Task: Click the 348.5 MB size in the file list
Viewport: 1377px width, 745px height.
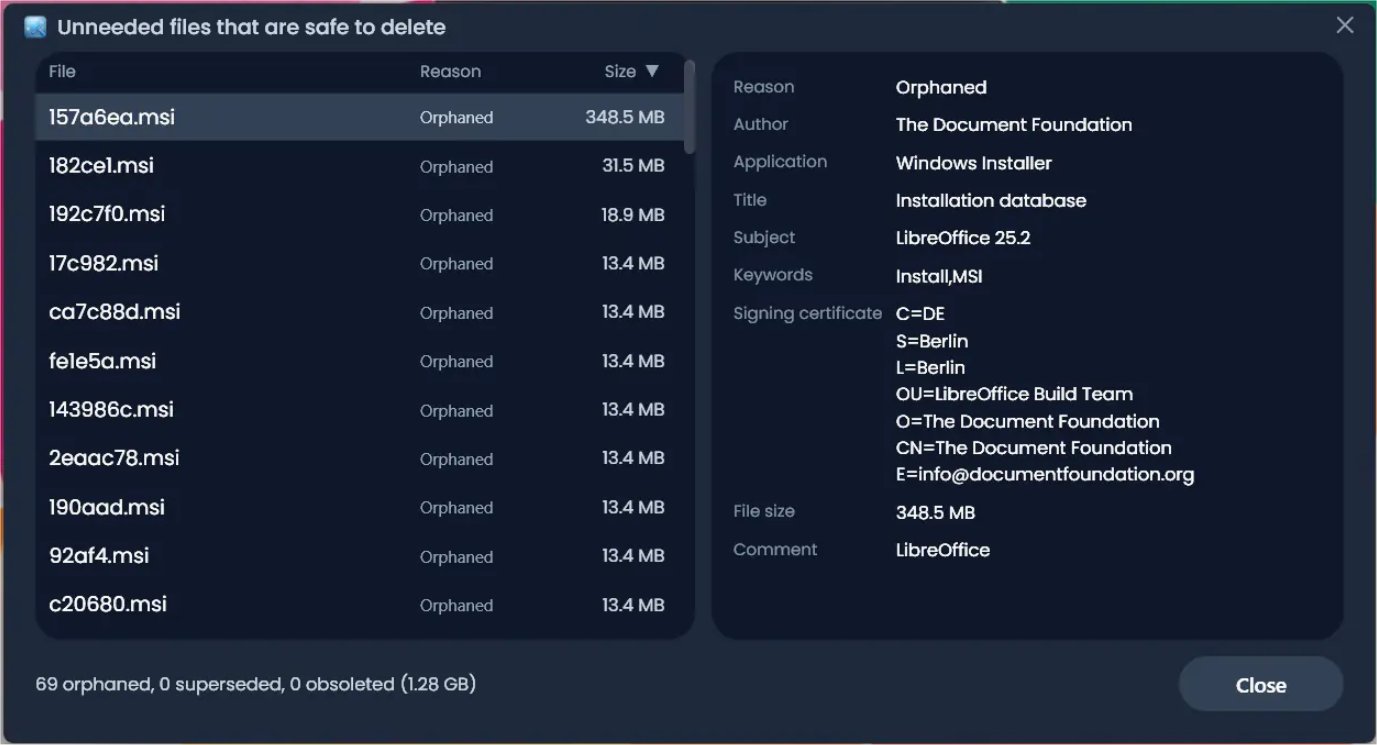Action: [625, 117]
